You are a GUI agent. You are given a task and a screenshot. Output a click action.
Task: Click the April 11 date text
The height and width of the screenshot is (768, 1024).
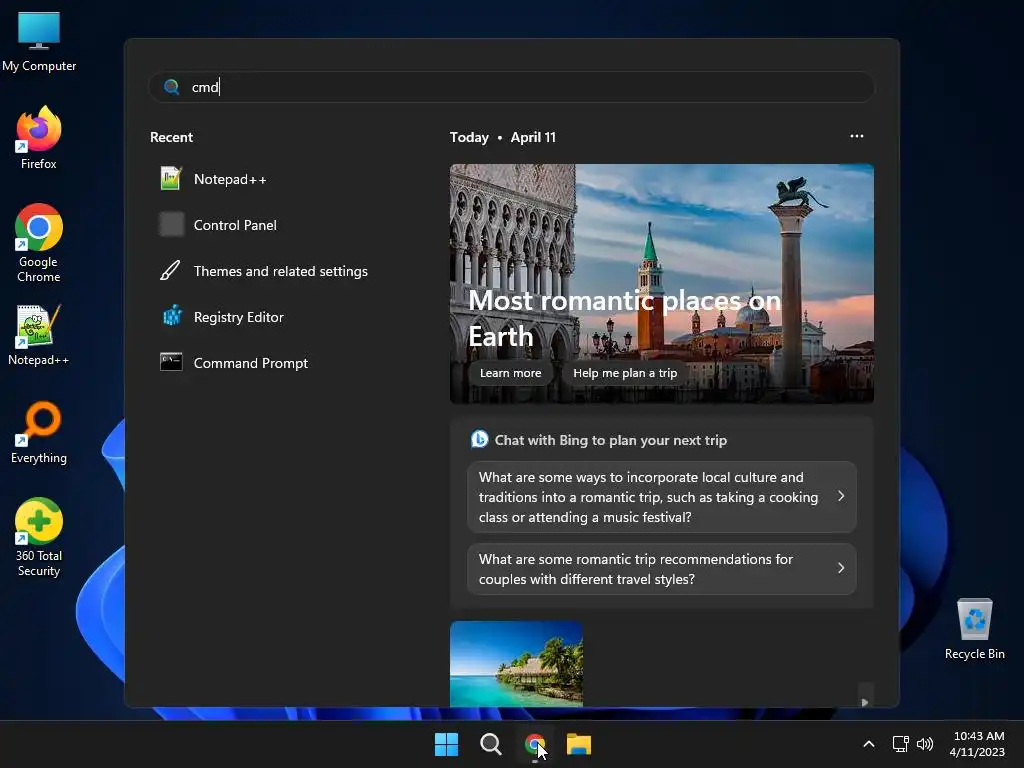click(533, 137)
